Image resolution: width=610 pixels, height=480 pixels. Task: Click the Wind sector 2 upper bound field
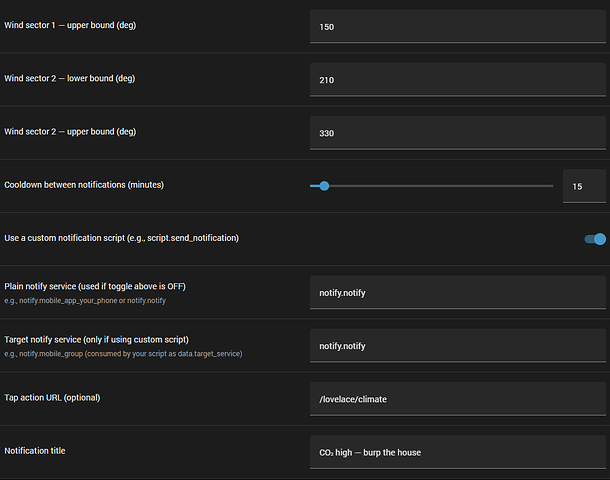click(x=457, y=133)
